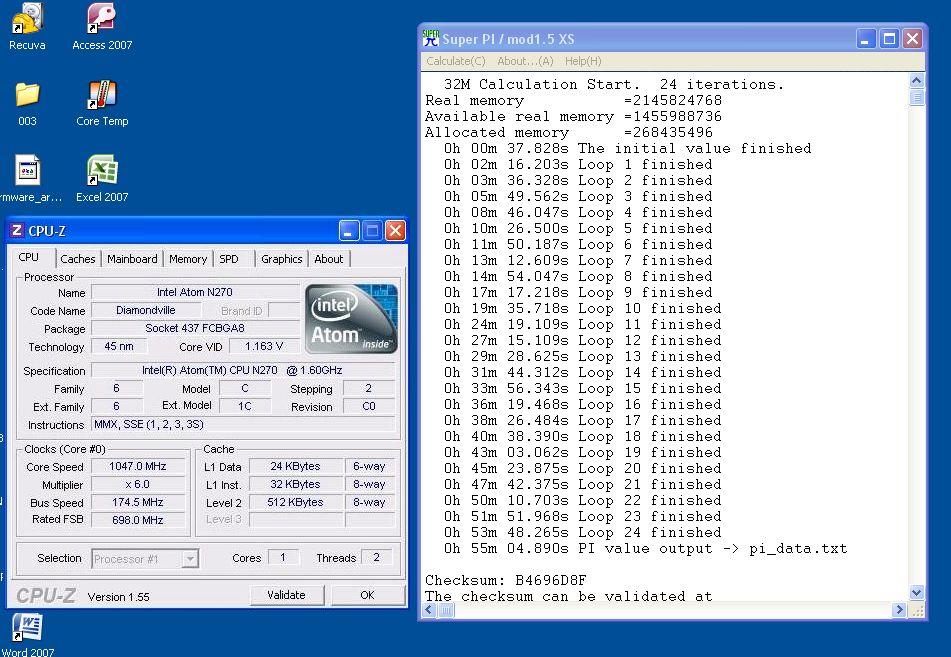This screenshot has height=657, width=951.
Task: Click the 512 KBytes Level 2 value
Action: coord(295,502)
